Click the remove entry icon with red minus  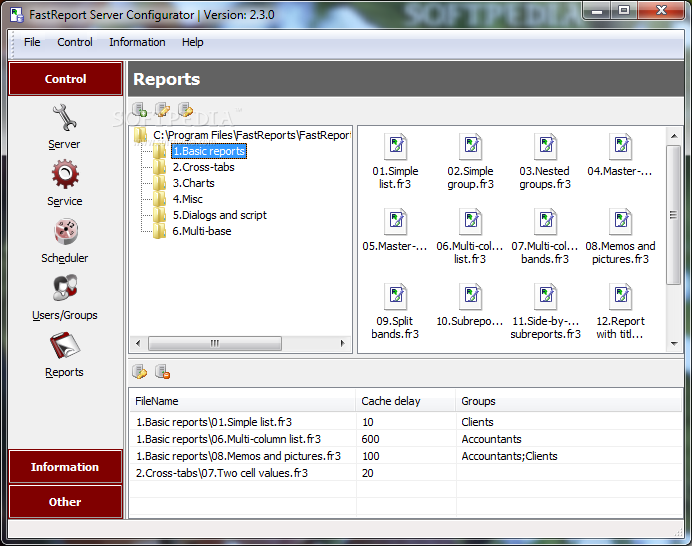(x=162, y=372)
